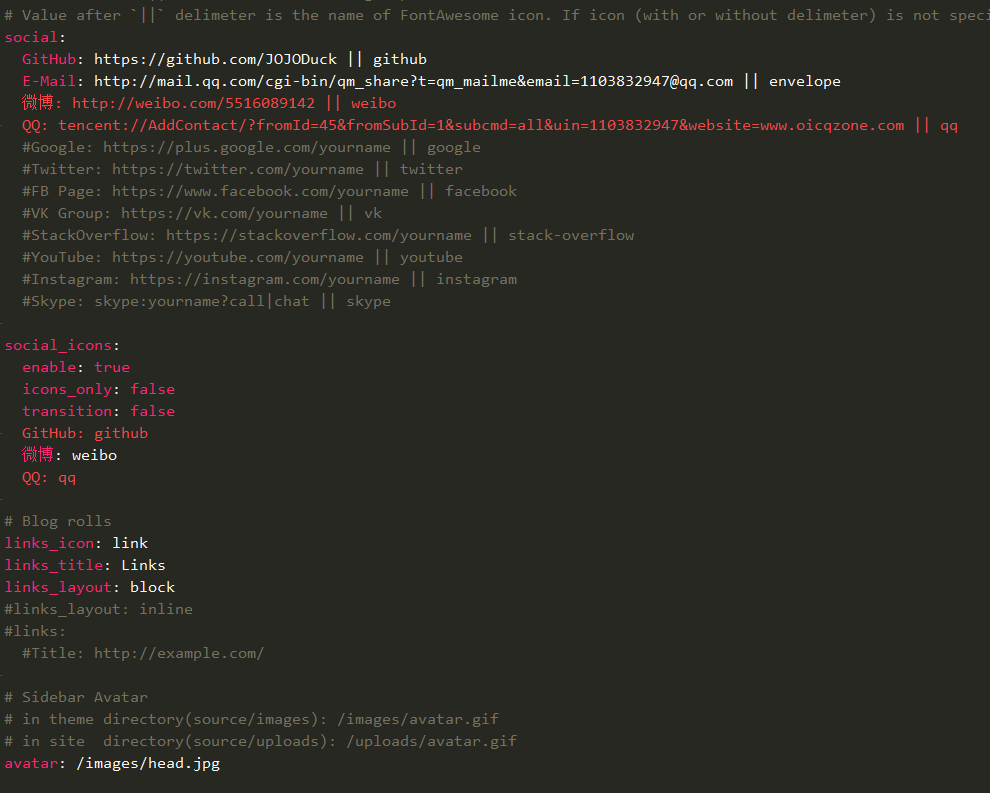Click the 'false' value of transition
990x793 pixels.
[152, 411]
